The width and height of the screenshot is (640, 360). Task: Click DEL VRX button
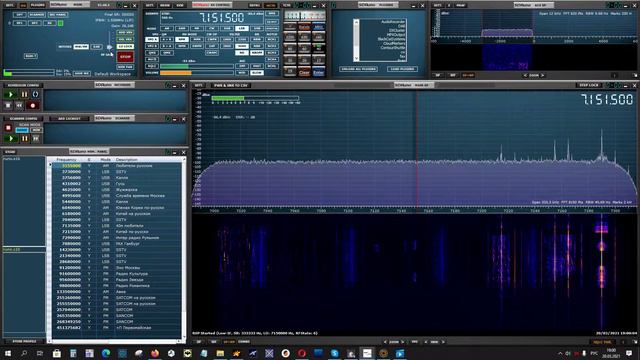click(125, 40)
